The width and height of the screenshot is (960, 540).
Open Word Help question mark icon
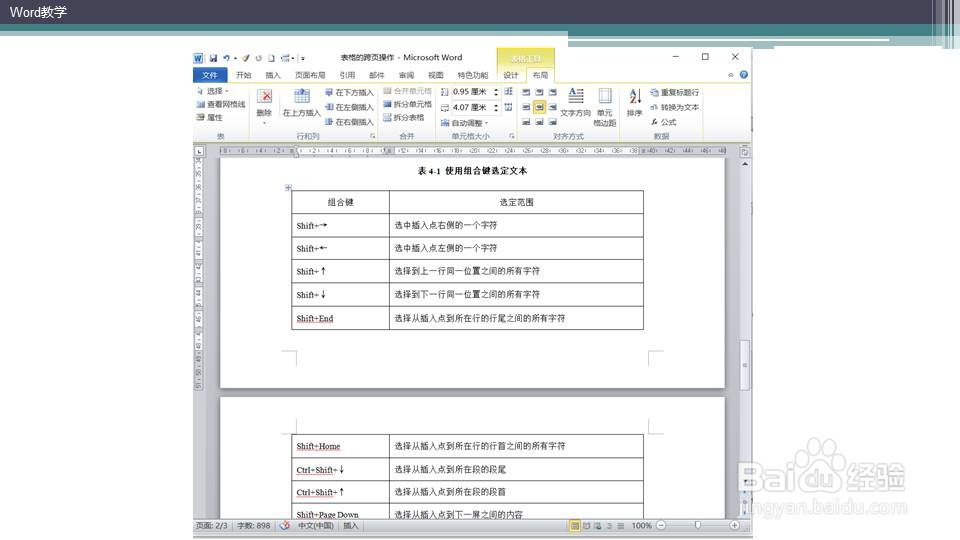[744, 75]
